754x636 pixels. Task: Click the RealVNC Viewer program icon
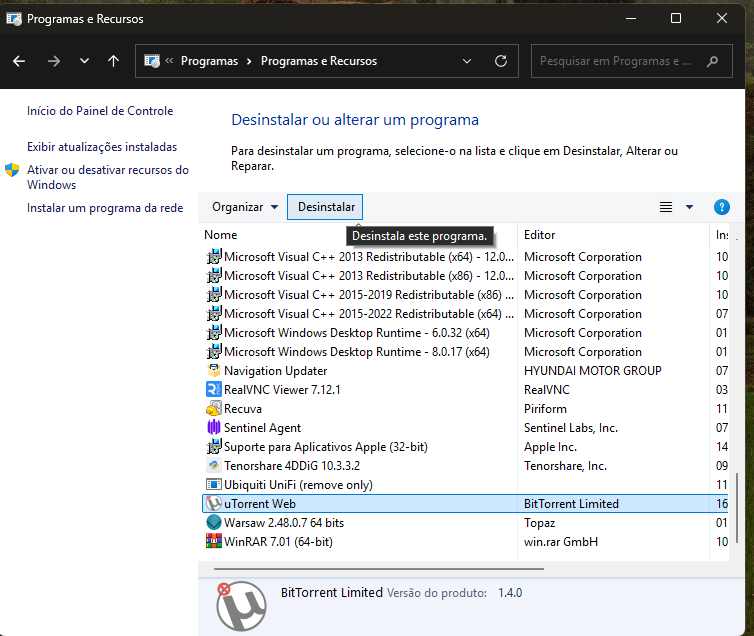pos(214,390)
